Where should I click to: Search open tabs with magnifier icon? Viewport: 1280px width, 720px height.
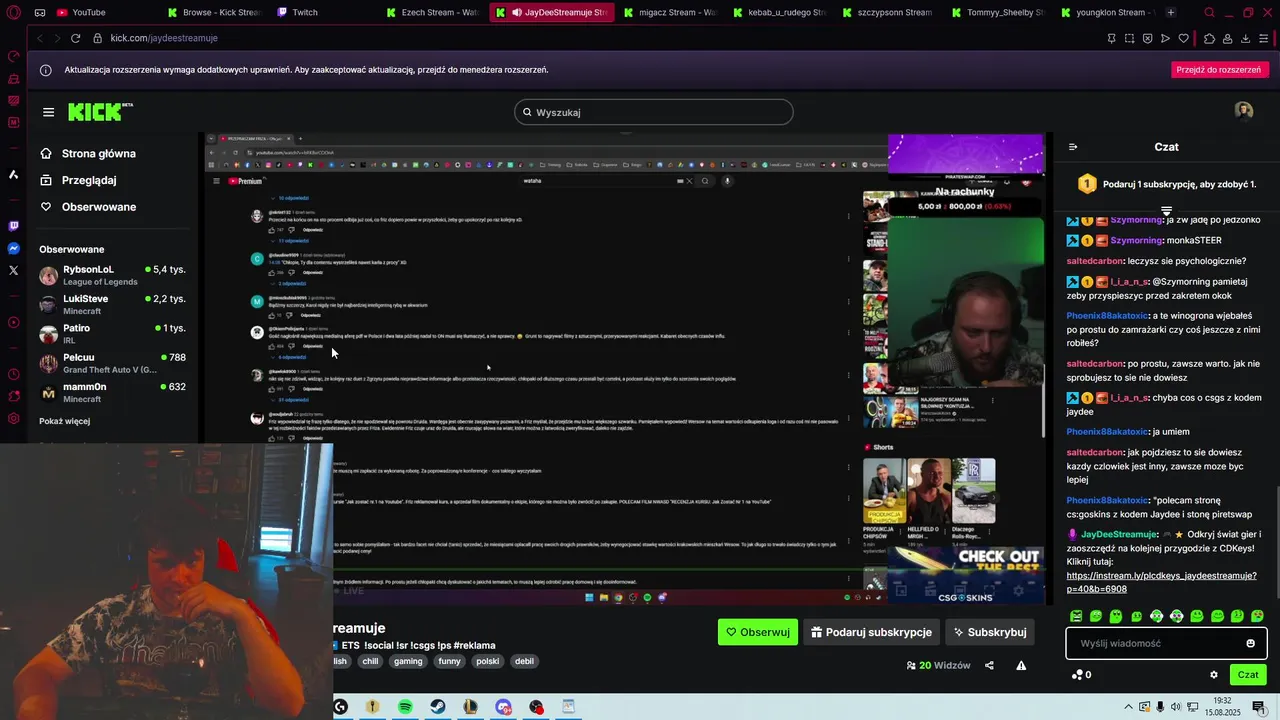1209,13
